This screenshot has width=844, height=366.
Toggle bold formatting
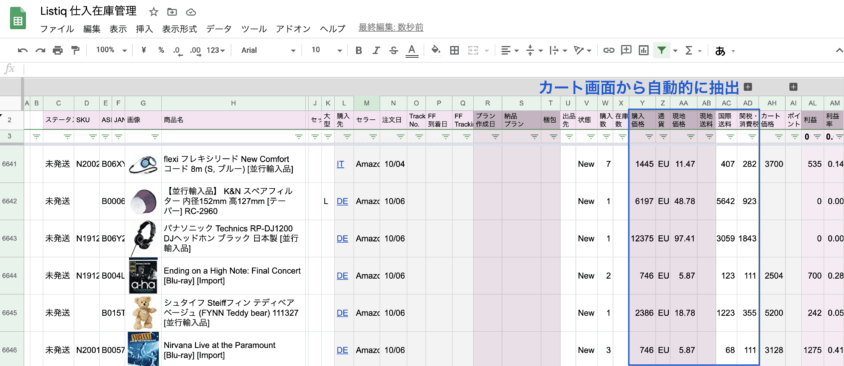click(358, 50)
